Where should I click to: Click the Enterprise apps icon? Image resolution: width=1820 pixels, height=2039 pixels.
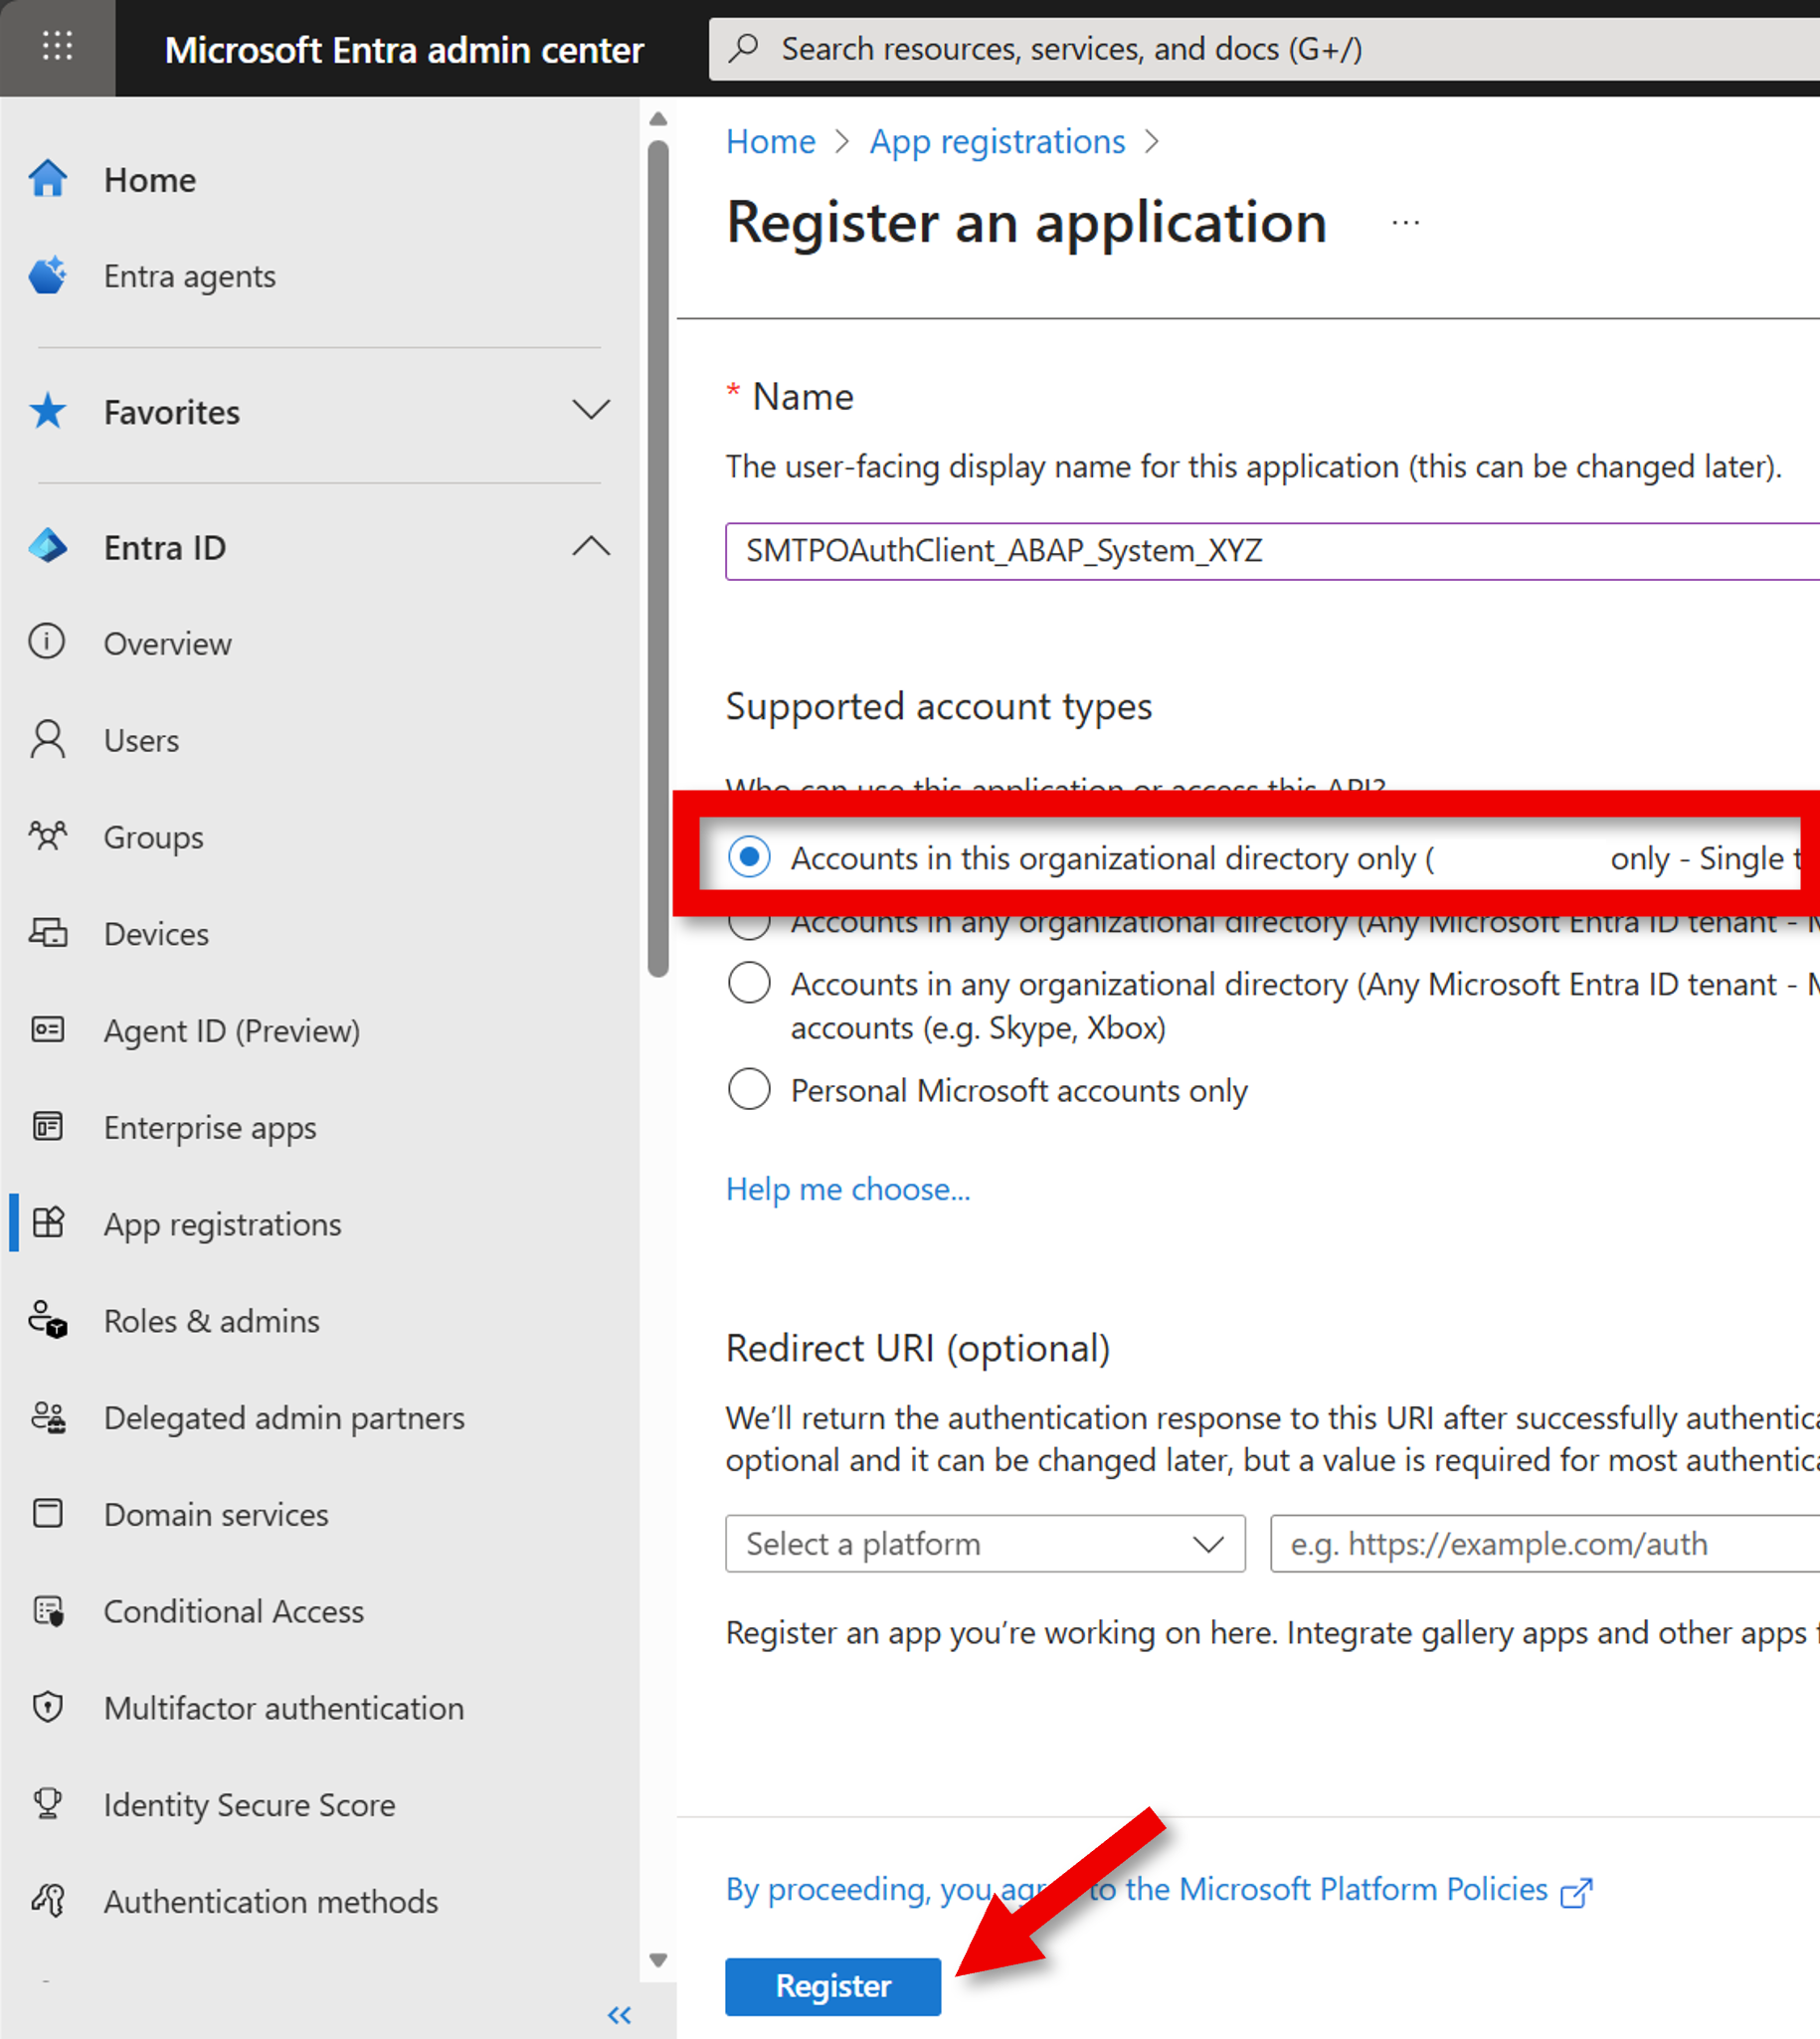tap(47, 1126)
